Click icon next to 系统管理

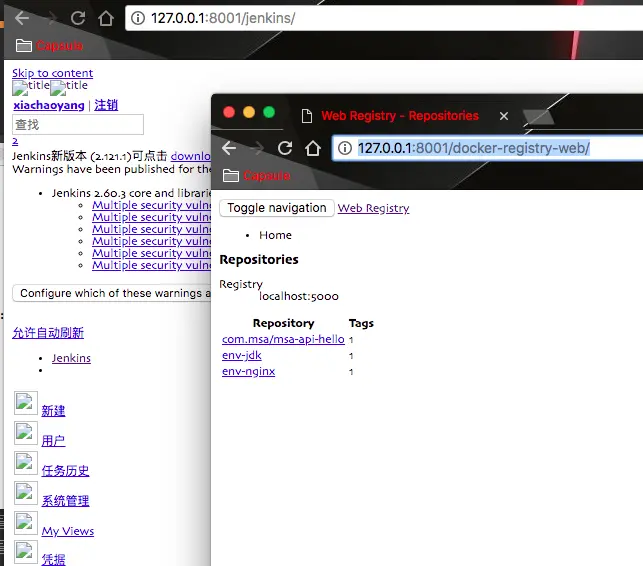26,493
